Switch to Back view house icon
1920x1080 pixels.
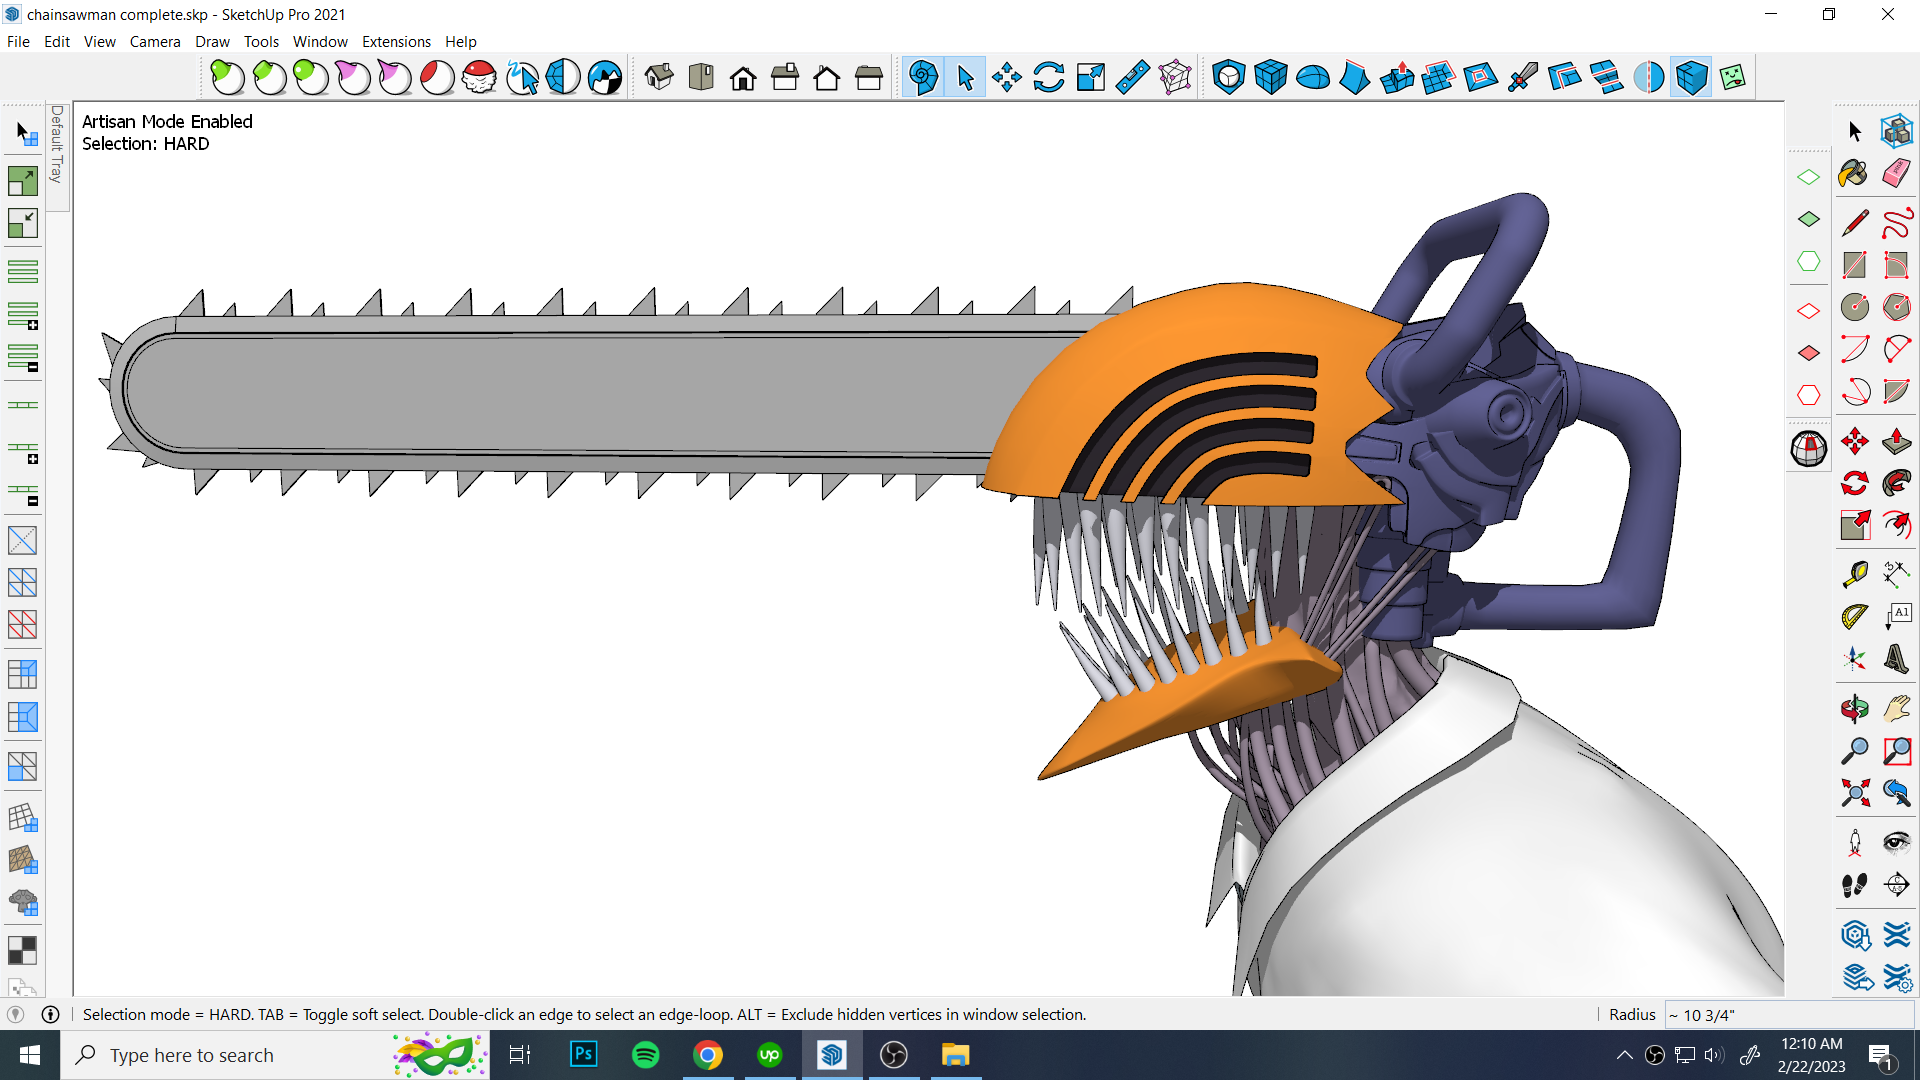pos(827,77)
